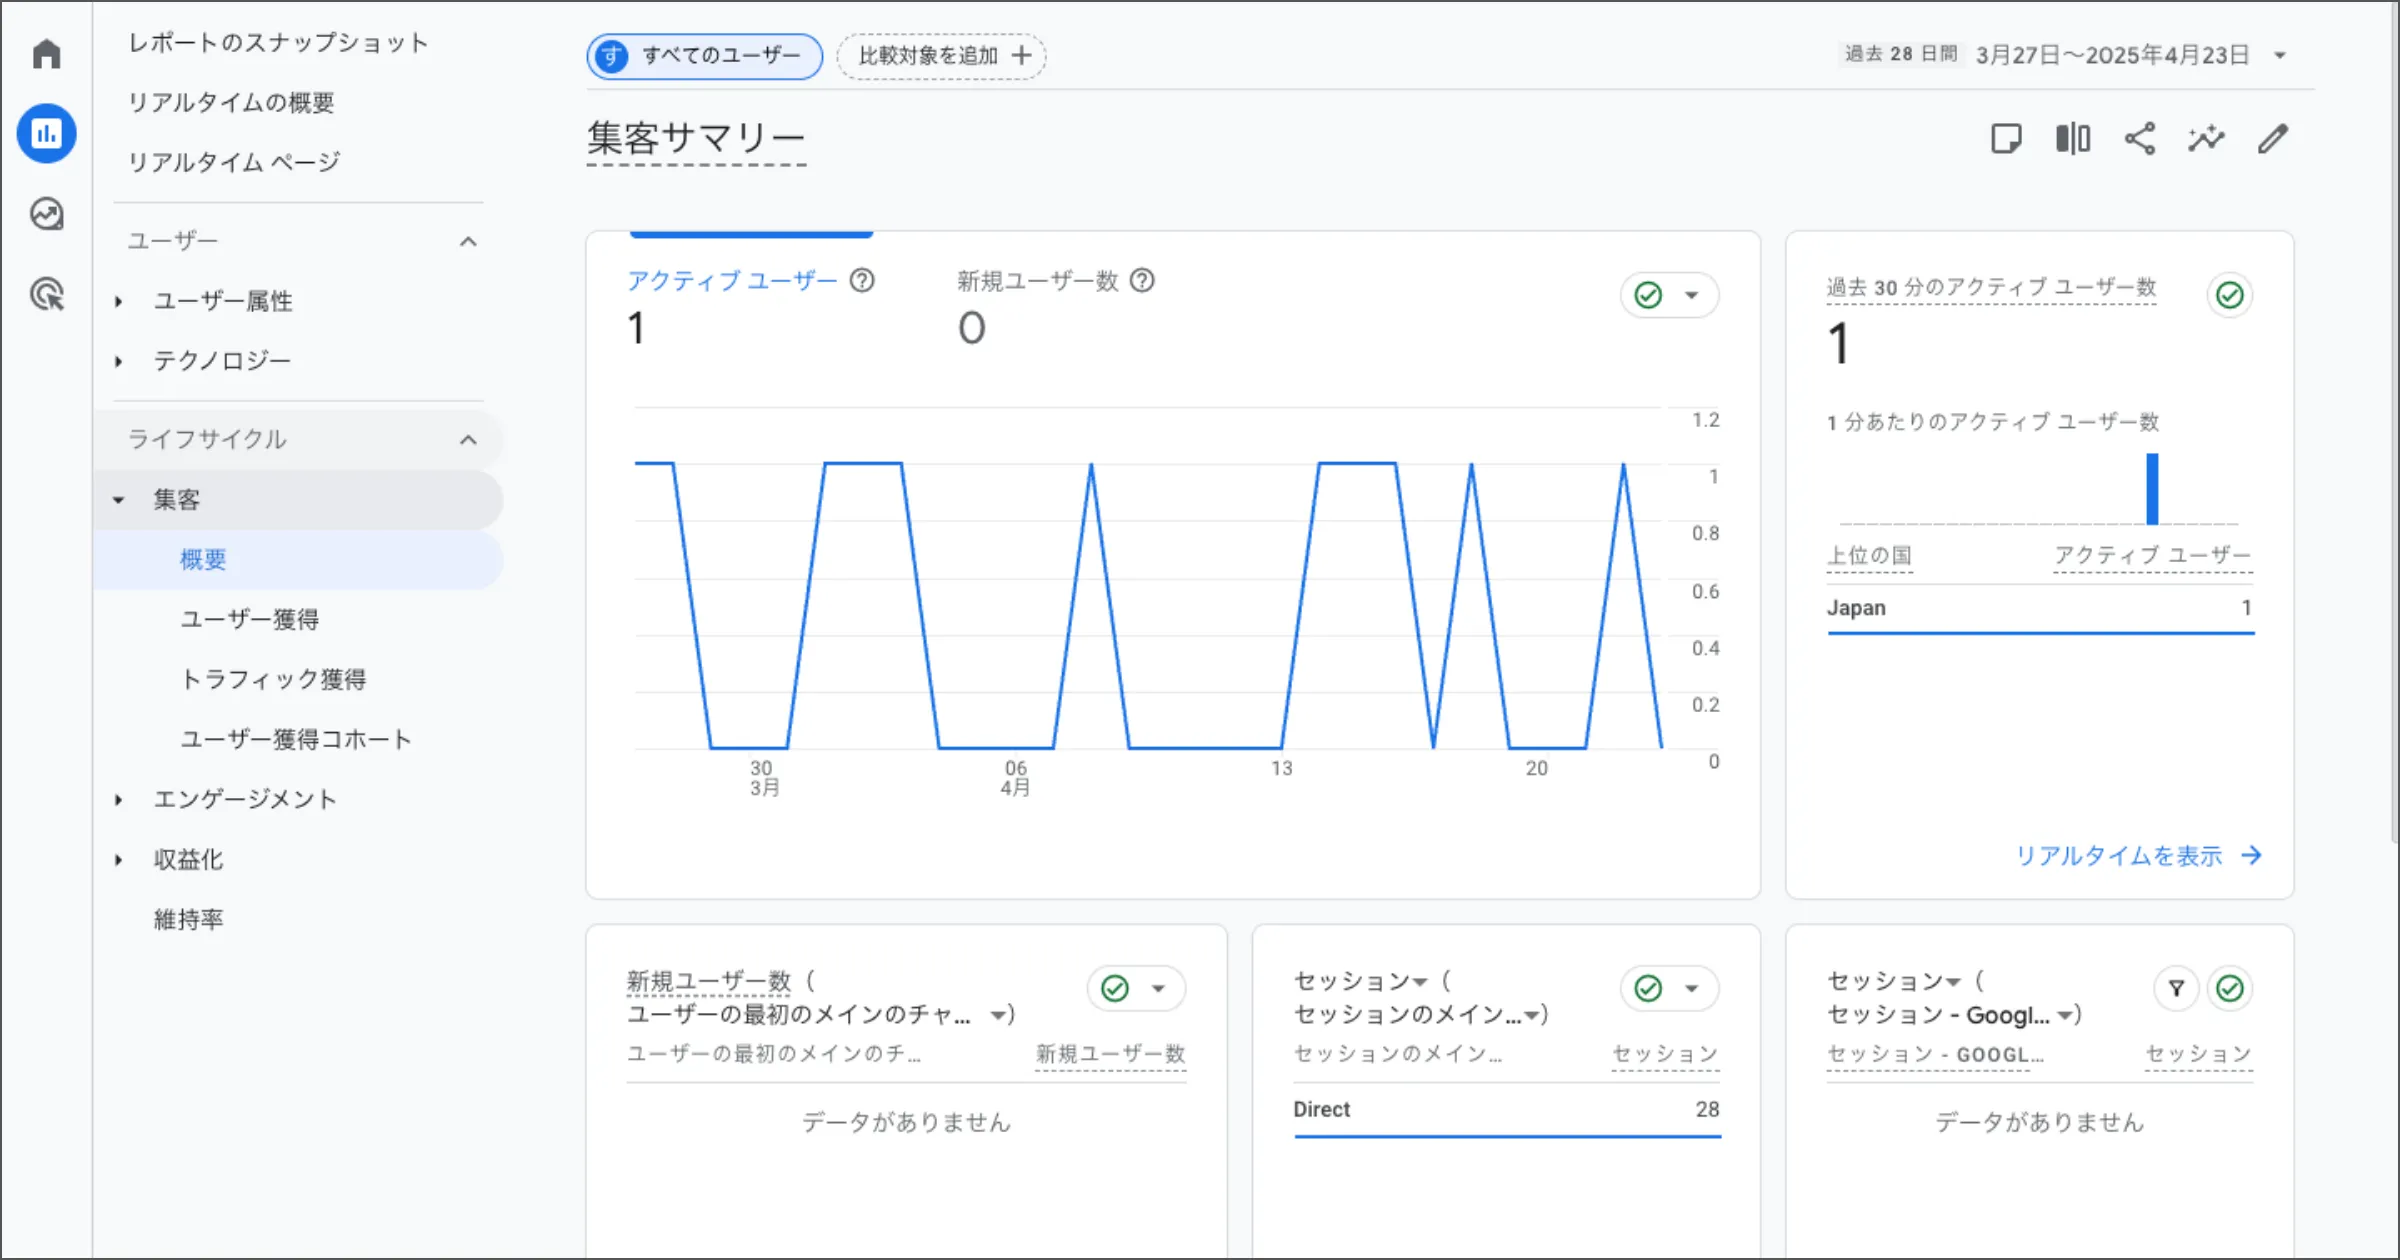Image resolution: width=2400 pixels, height=1260 pixels.
Task: Open リアルタイム ページ
Action: (x=234, y=162)
